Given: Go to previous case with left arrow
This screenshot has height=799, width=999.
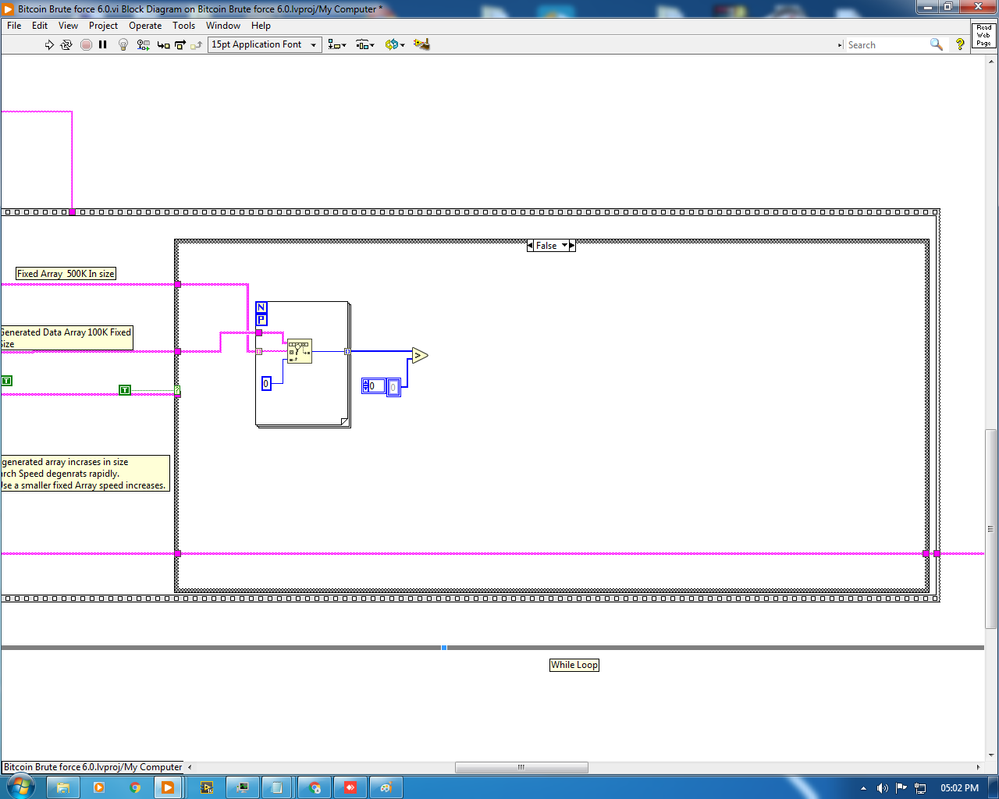Looking at the screenshot, I should [x=530, y=245].
